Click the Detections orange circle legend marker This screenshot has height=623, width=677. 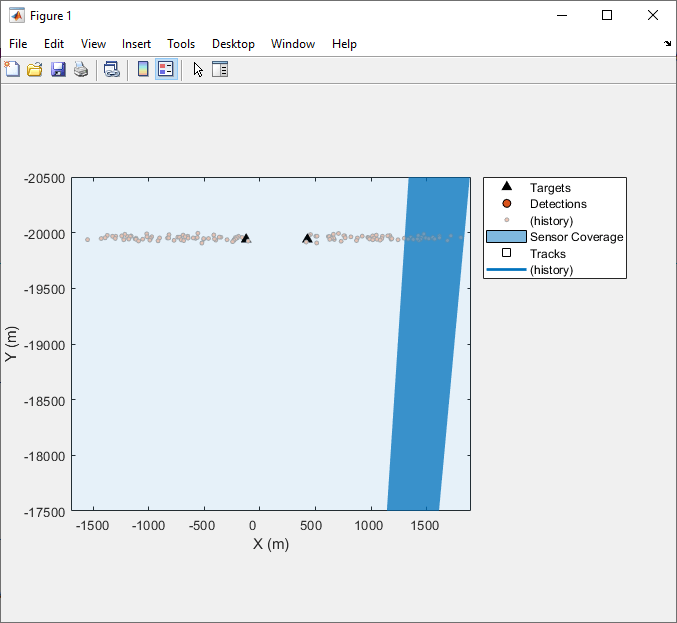507,203
